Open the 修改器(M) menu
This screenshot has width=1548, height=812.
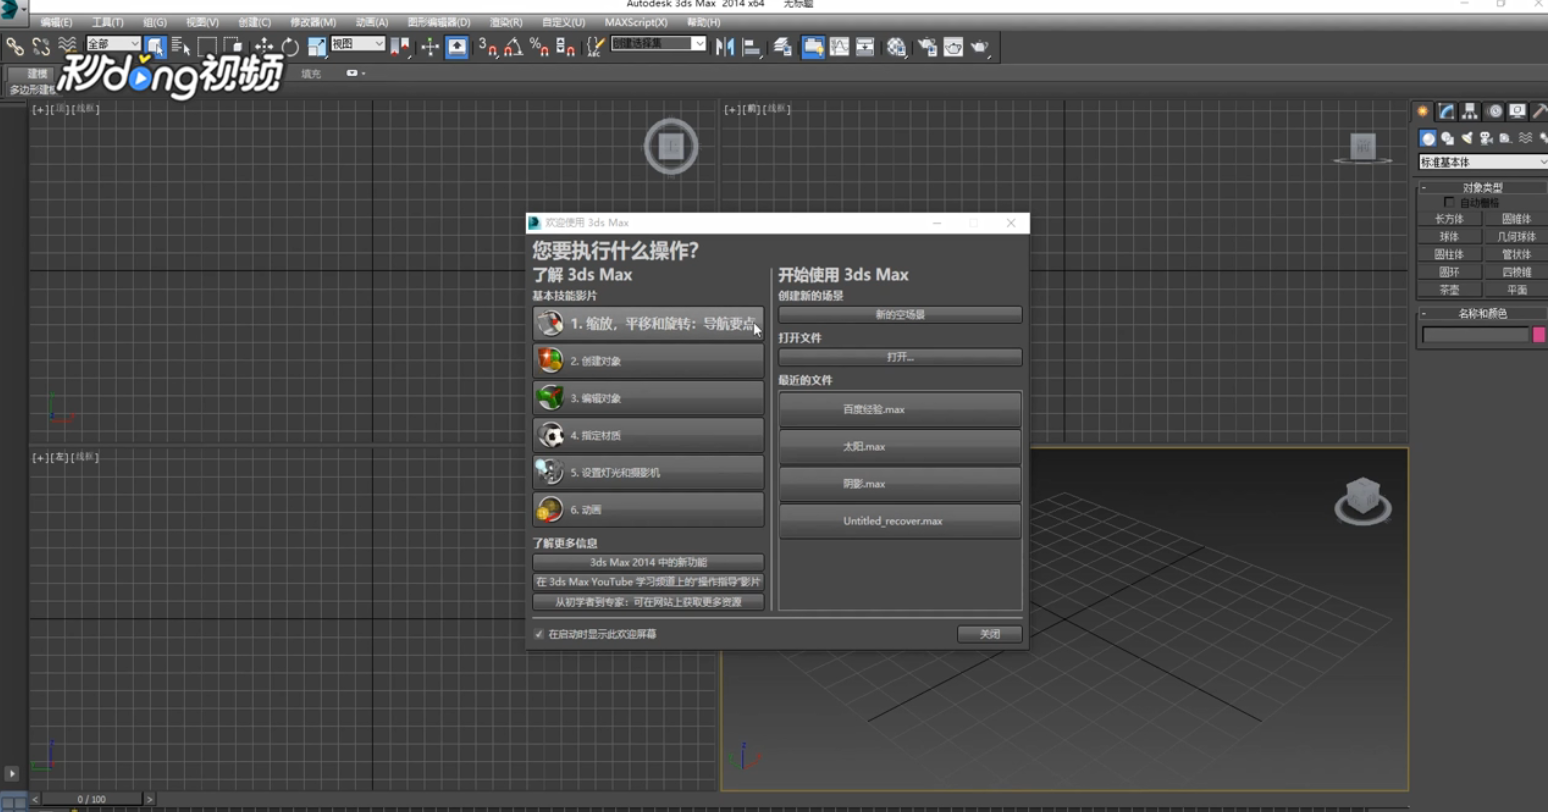pos(313,22)
